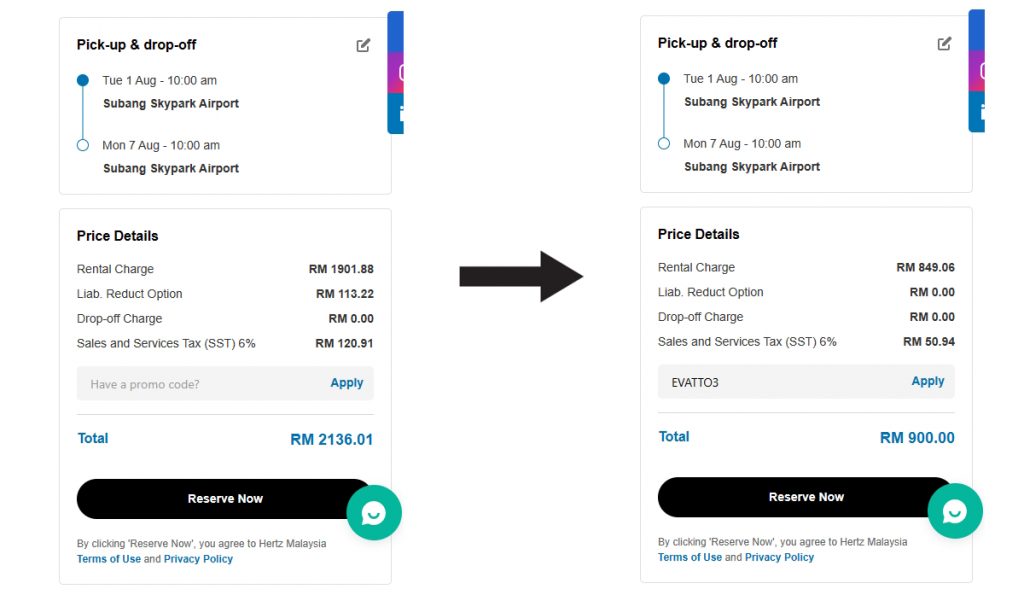Screen dimensions: 1024x595
Task: Open Privacy Policy link in left panel
Action: coord(198,559)
